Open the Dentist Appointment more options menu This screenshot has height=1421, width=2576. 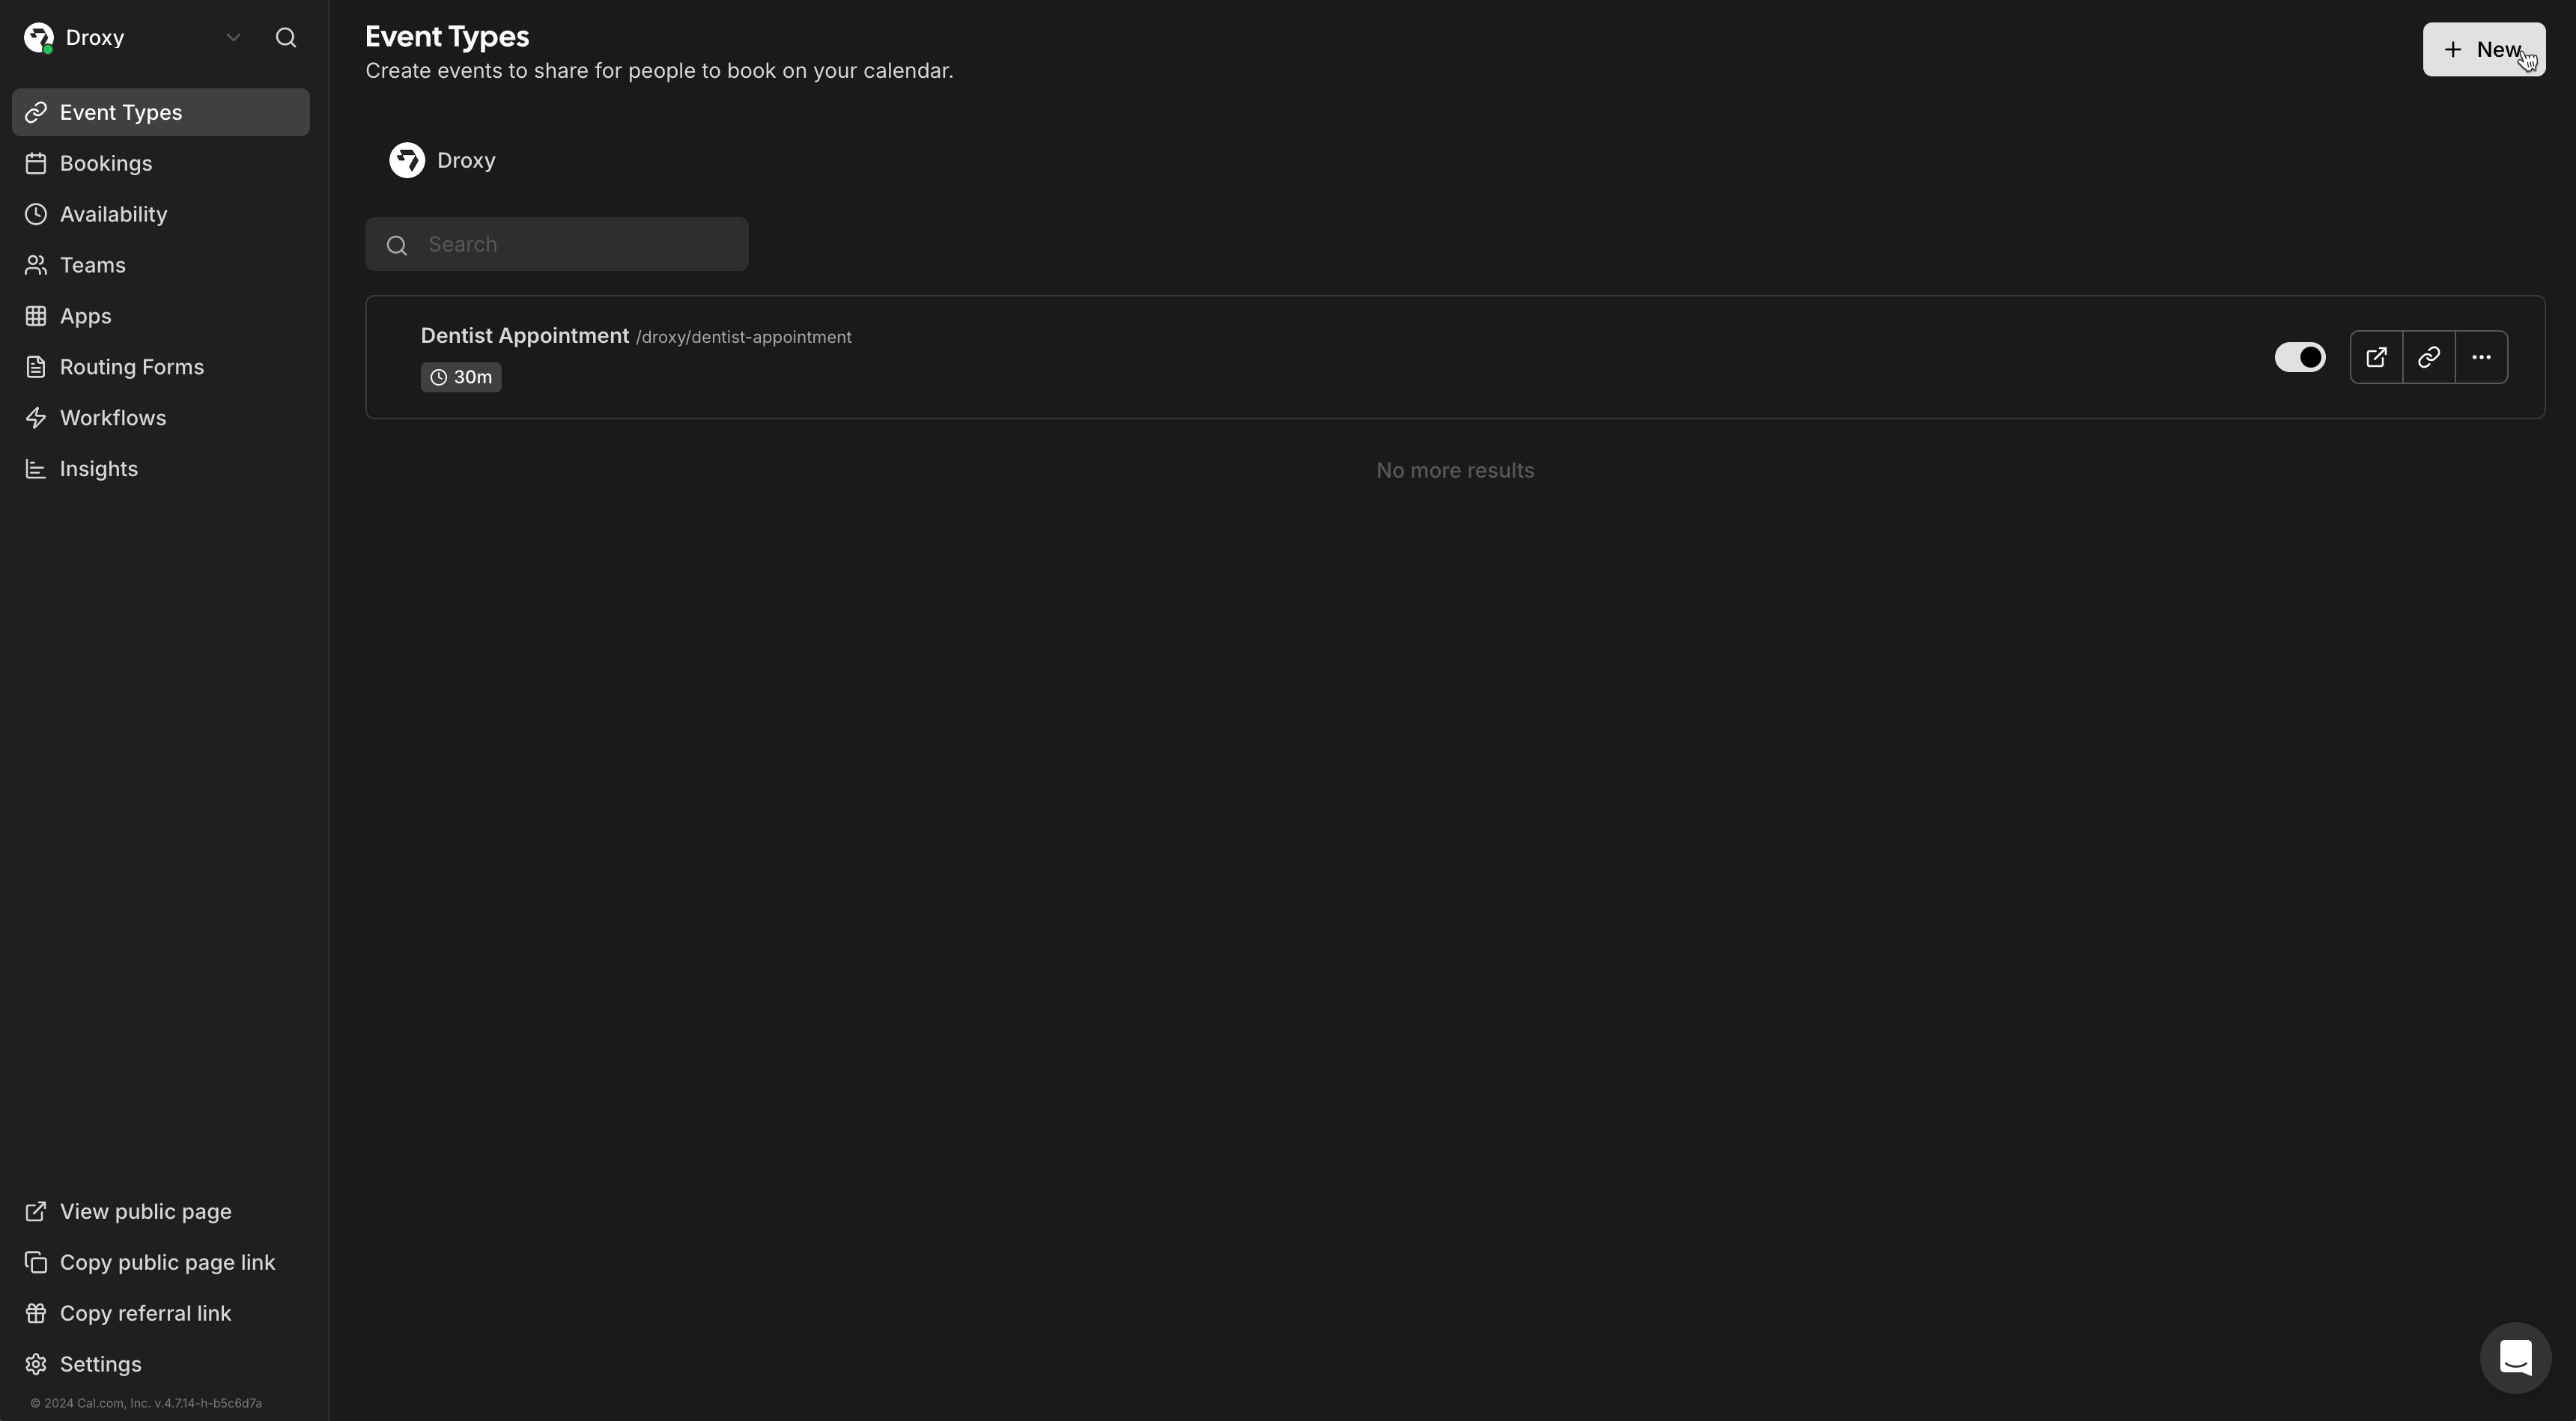2482,357
